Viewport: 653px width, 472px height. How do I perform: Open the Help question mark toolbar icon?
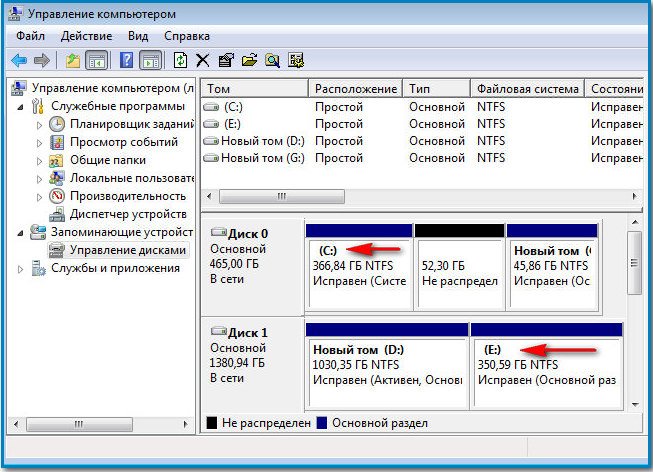click(127, 60)
